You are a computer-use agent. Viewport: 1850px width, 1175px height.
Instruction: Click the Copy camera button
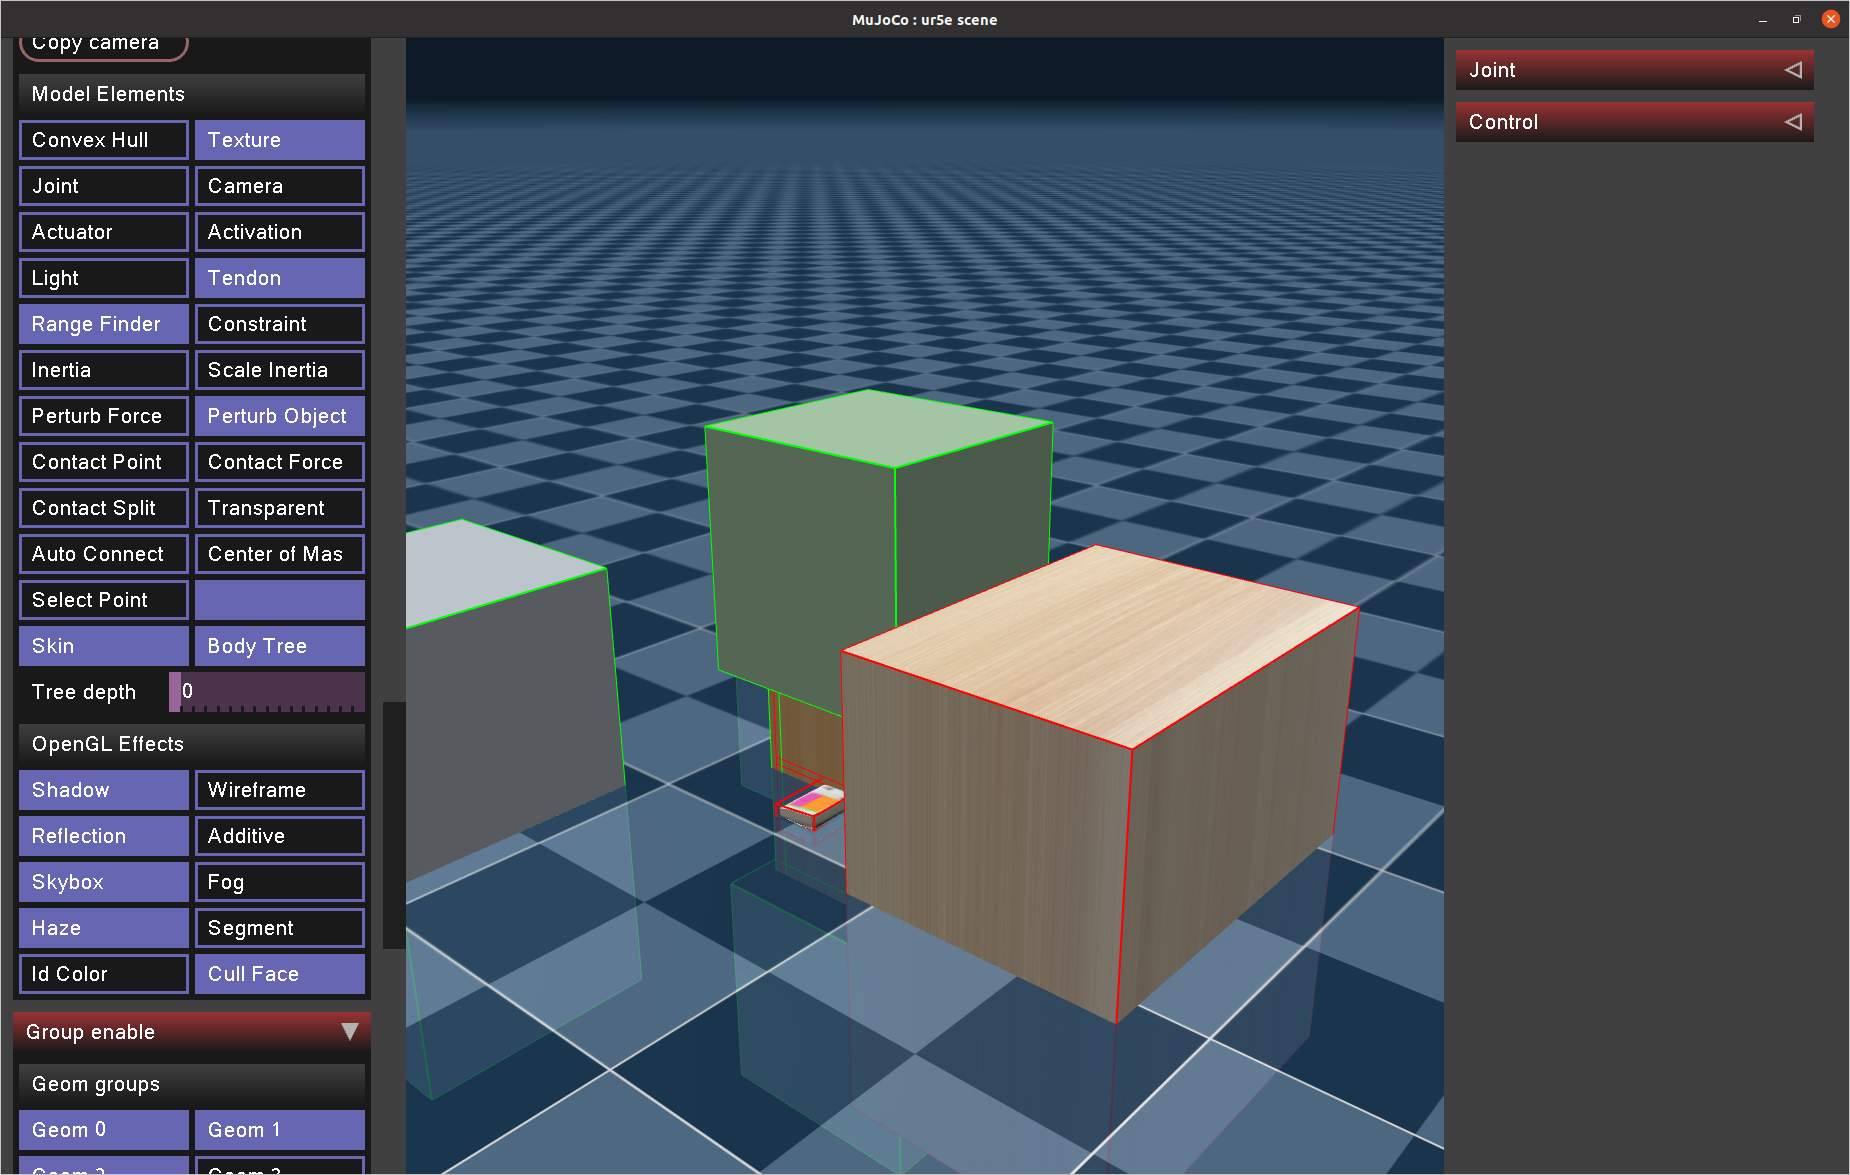pos(103,42)
